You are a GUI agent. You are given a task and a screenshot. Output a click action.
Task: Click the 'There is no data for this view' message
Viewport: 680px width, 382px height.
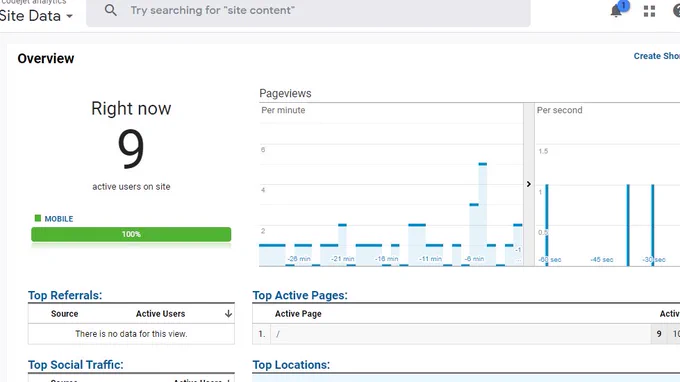(x=131, y=334)
